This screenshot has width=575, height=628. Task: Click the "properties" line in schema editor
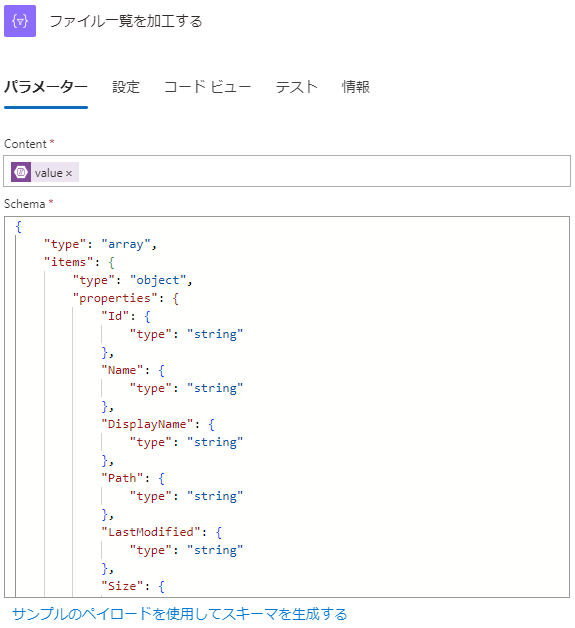click(x=126, y=298)
